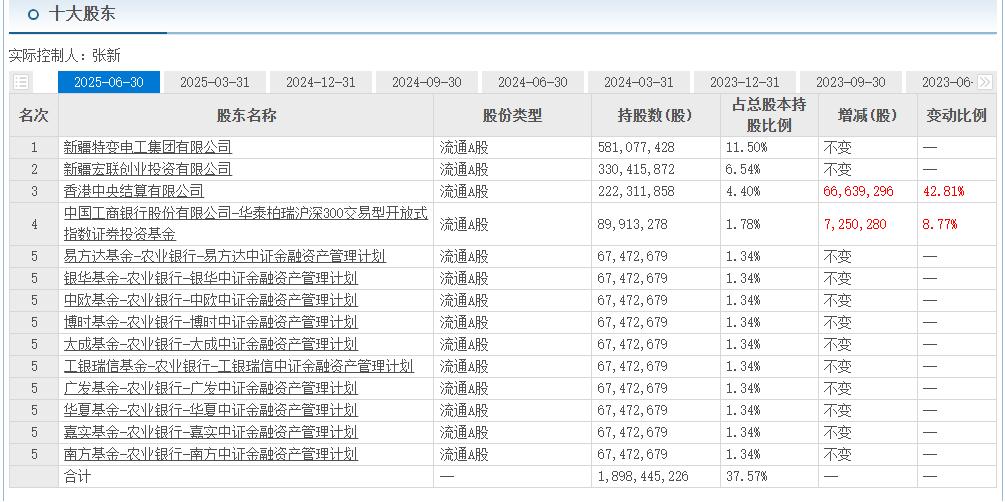
Task: Click the double-arrow to show more dates
Action: 985,82
